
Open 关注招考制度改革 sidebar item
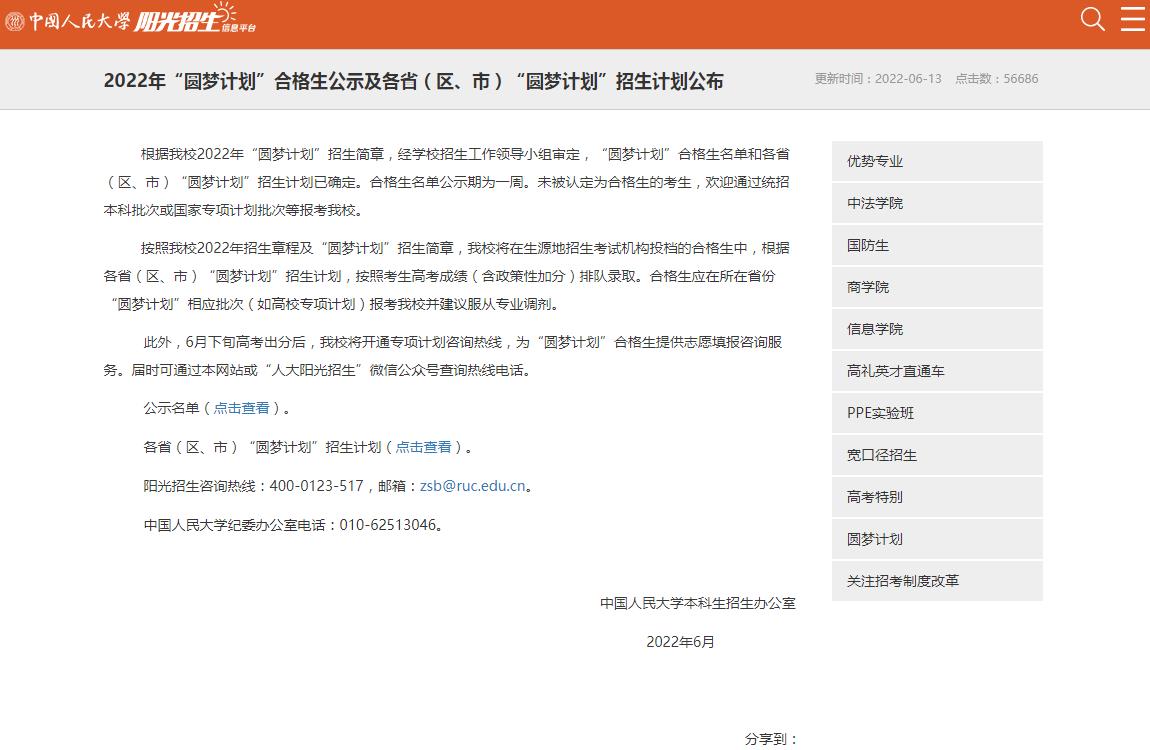(x=937, y=581)
